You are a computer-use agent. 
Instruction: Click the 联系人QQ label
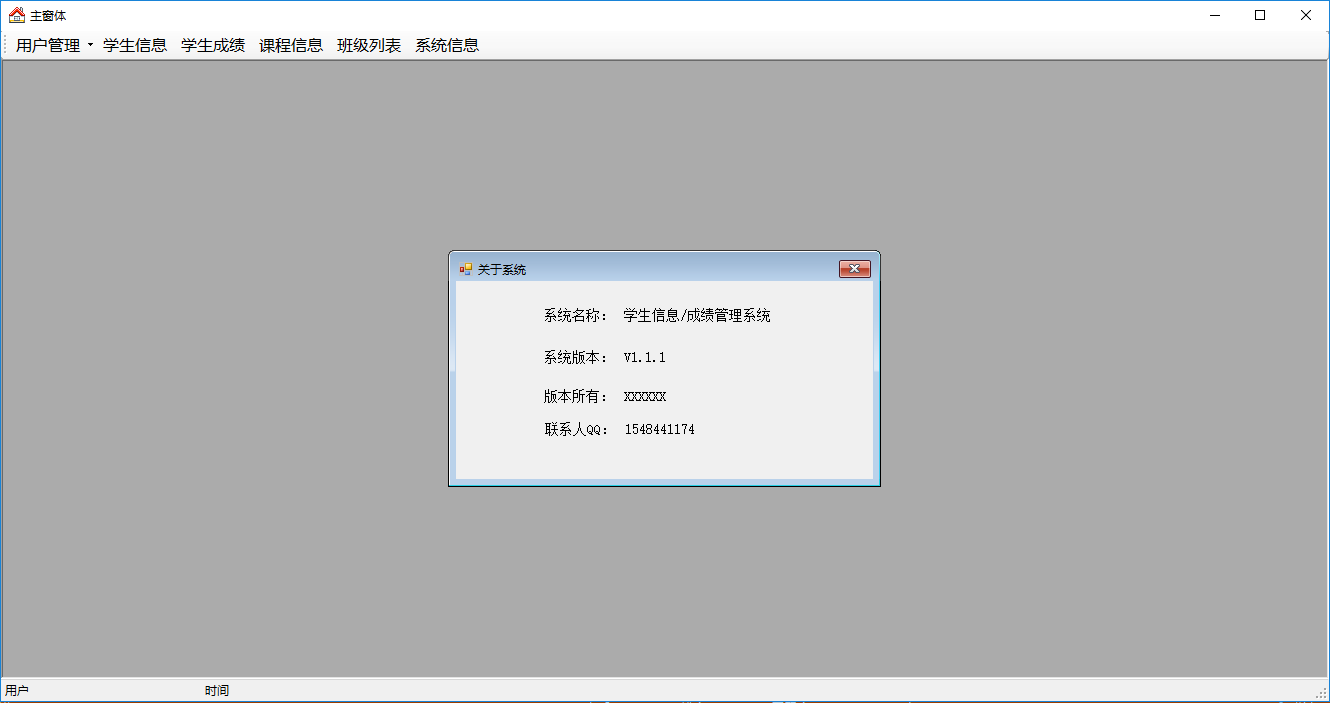(576, 430)
